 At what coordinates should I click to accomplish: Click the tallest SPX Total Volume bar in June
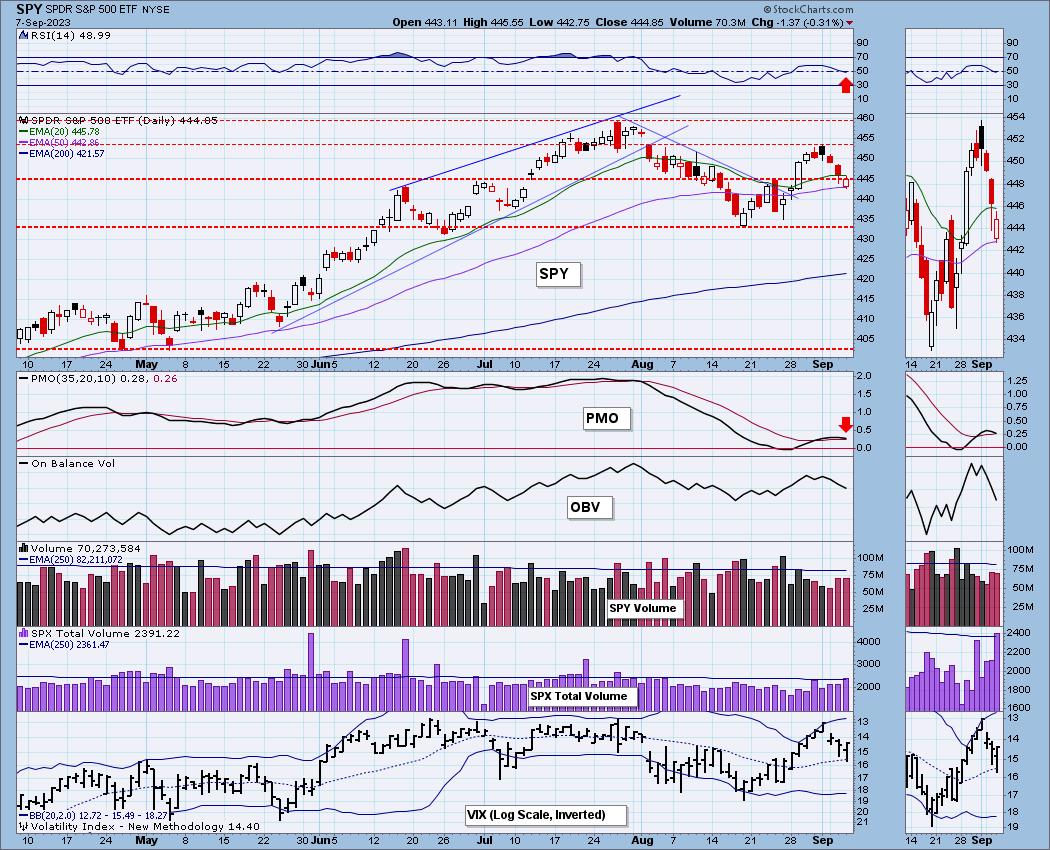(405, 675)
